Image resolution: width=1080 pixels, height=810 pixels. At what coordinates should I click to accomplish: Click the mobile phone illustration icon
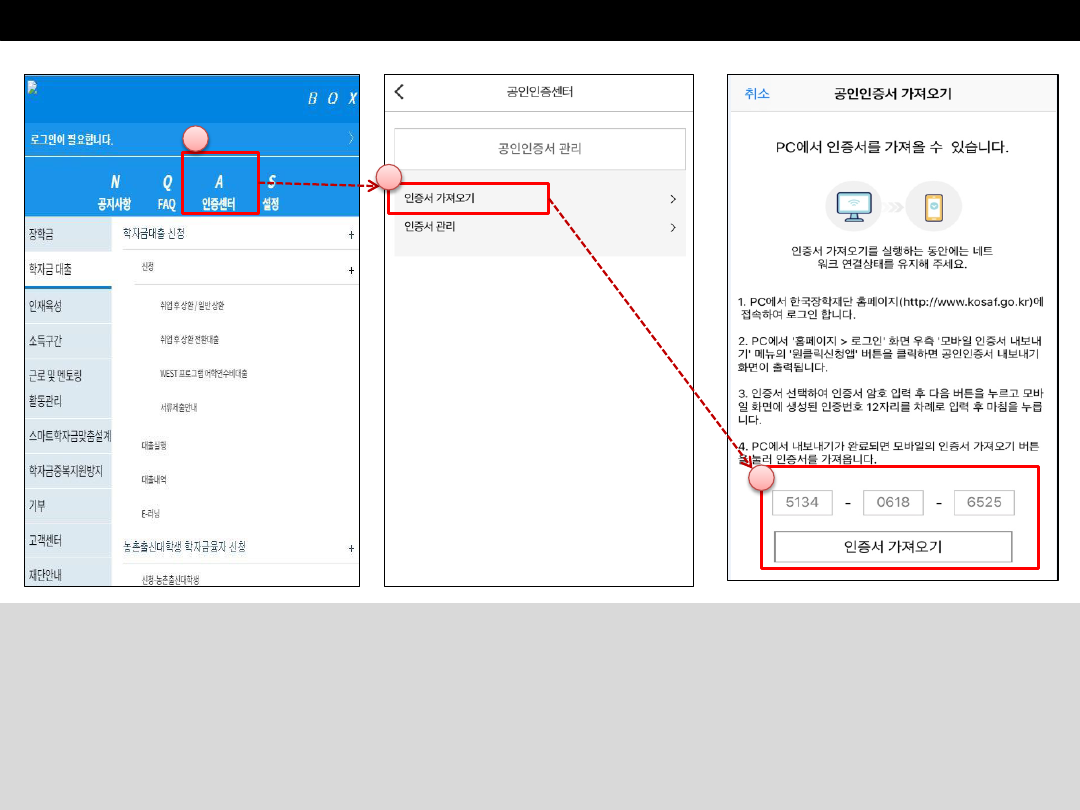933,207
